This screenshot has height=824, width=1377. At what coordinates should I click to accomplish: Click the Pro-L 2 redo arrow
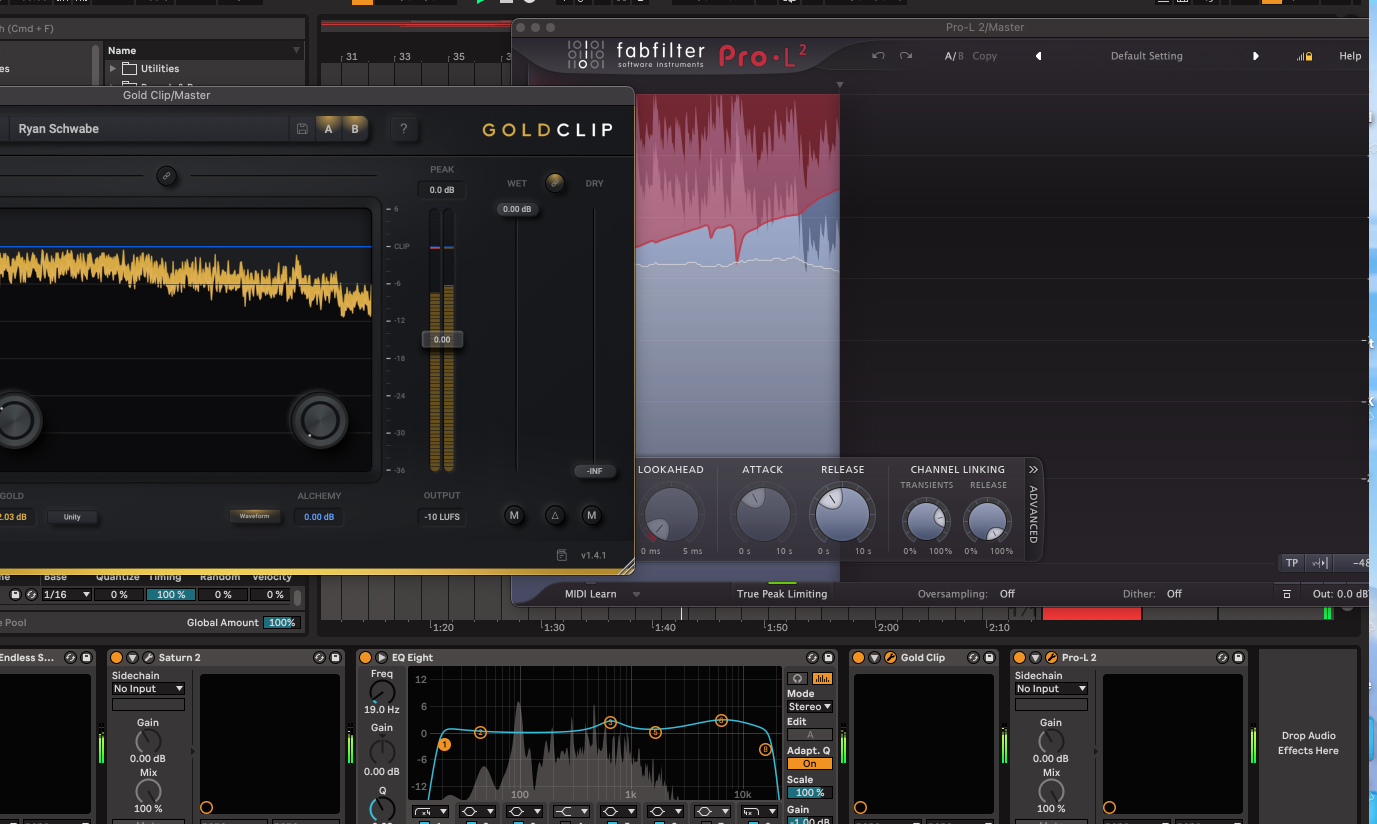[906, 56]
